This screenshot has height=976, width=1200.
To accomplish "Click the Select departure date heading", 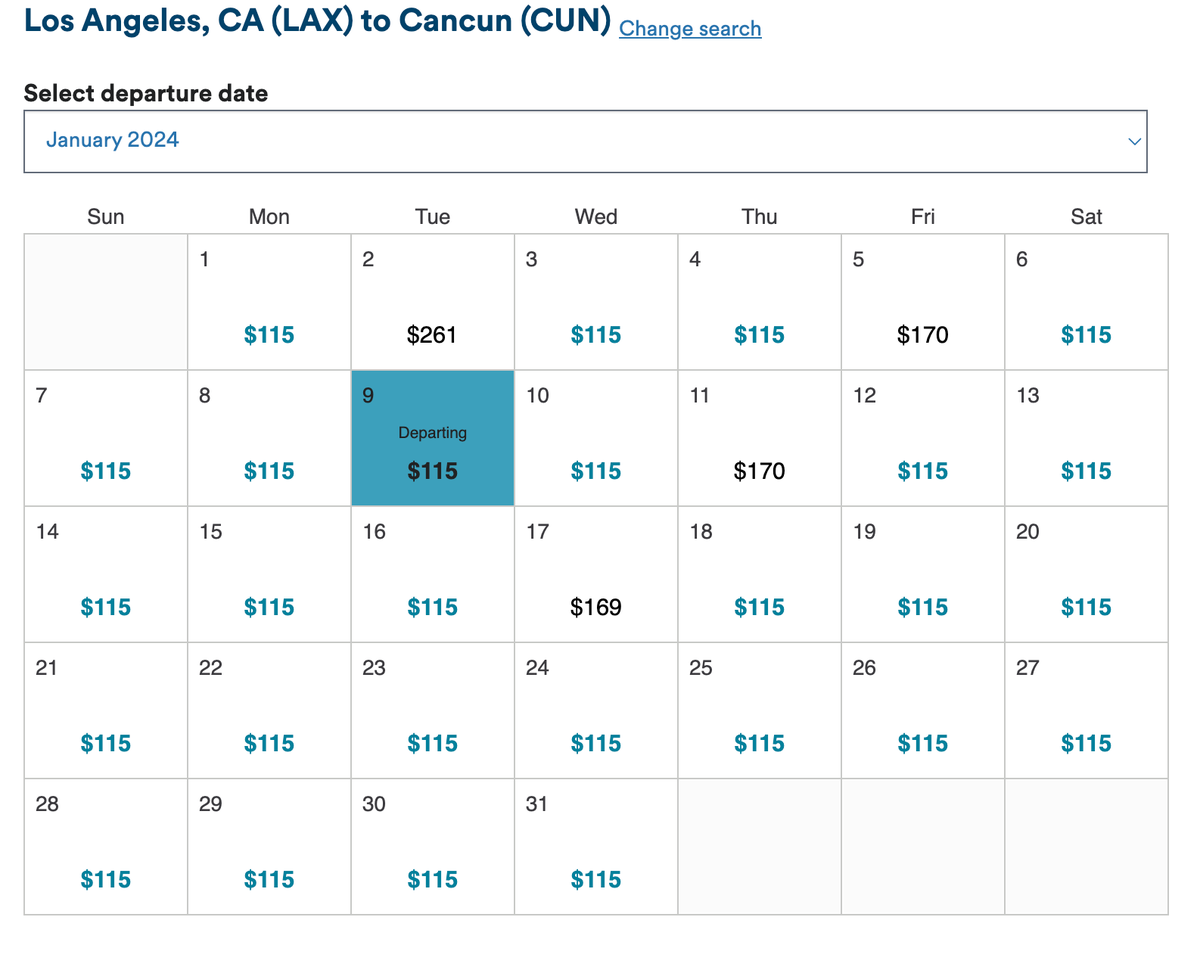I will click(146, 93).
